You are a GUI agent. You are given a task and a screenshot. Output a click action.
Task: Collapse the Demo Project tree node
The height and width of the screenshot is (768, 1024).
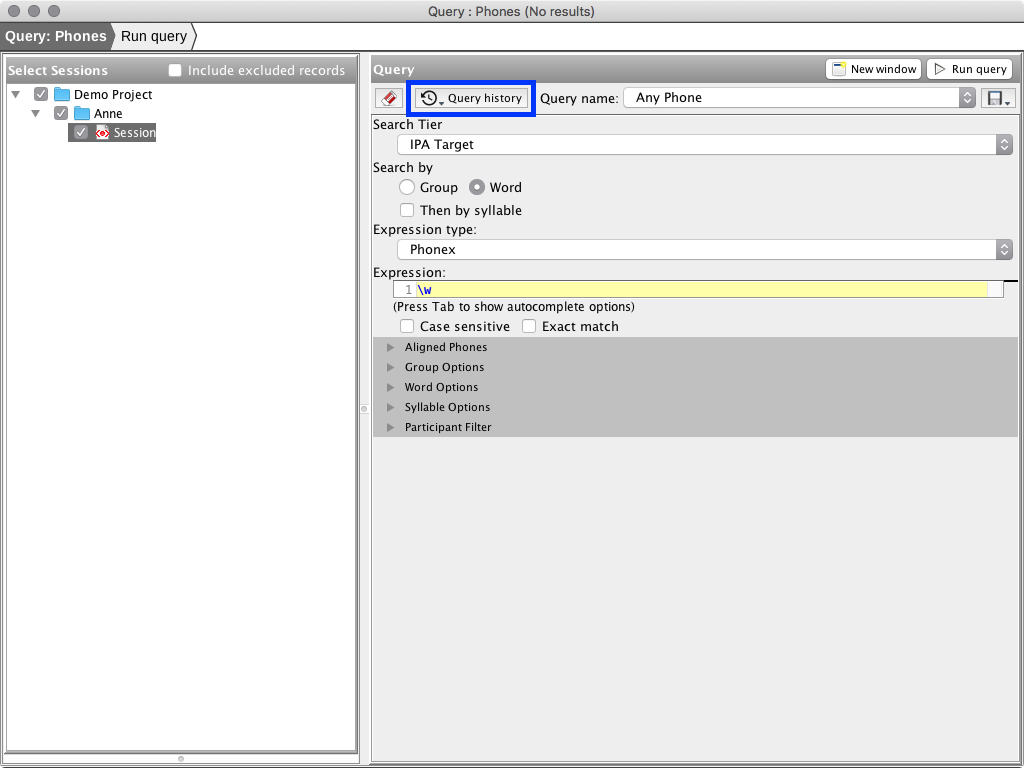(14, 94)
